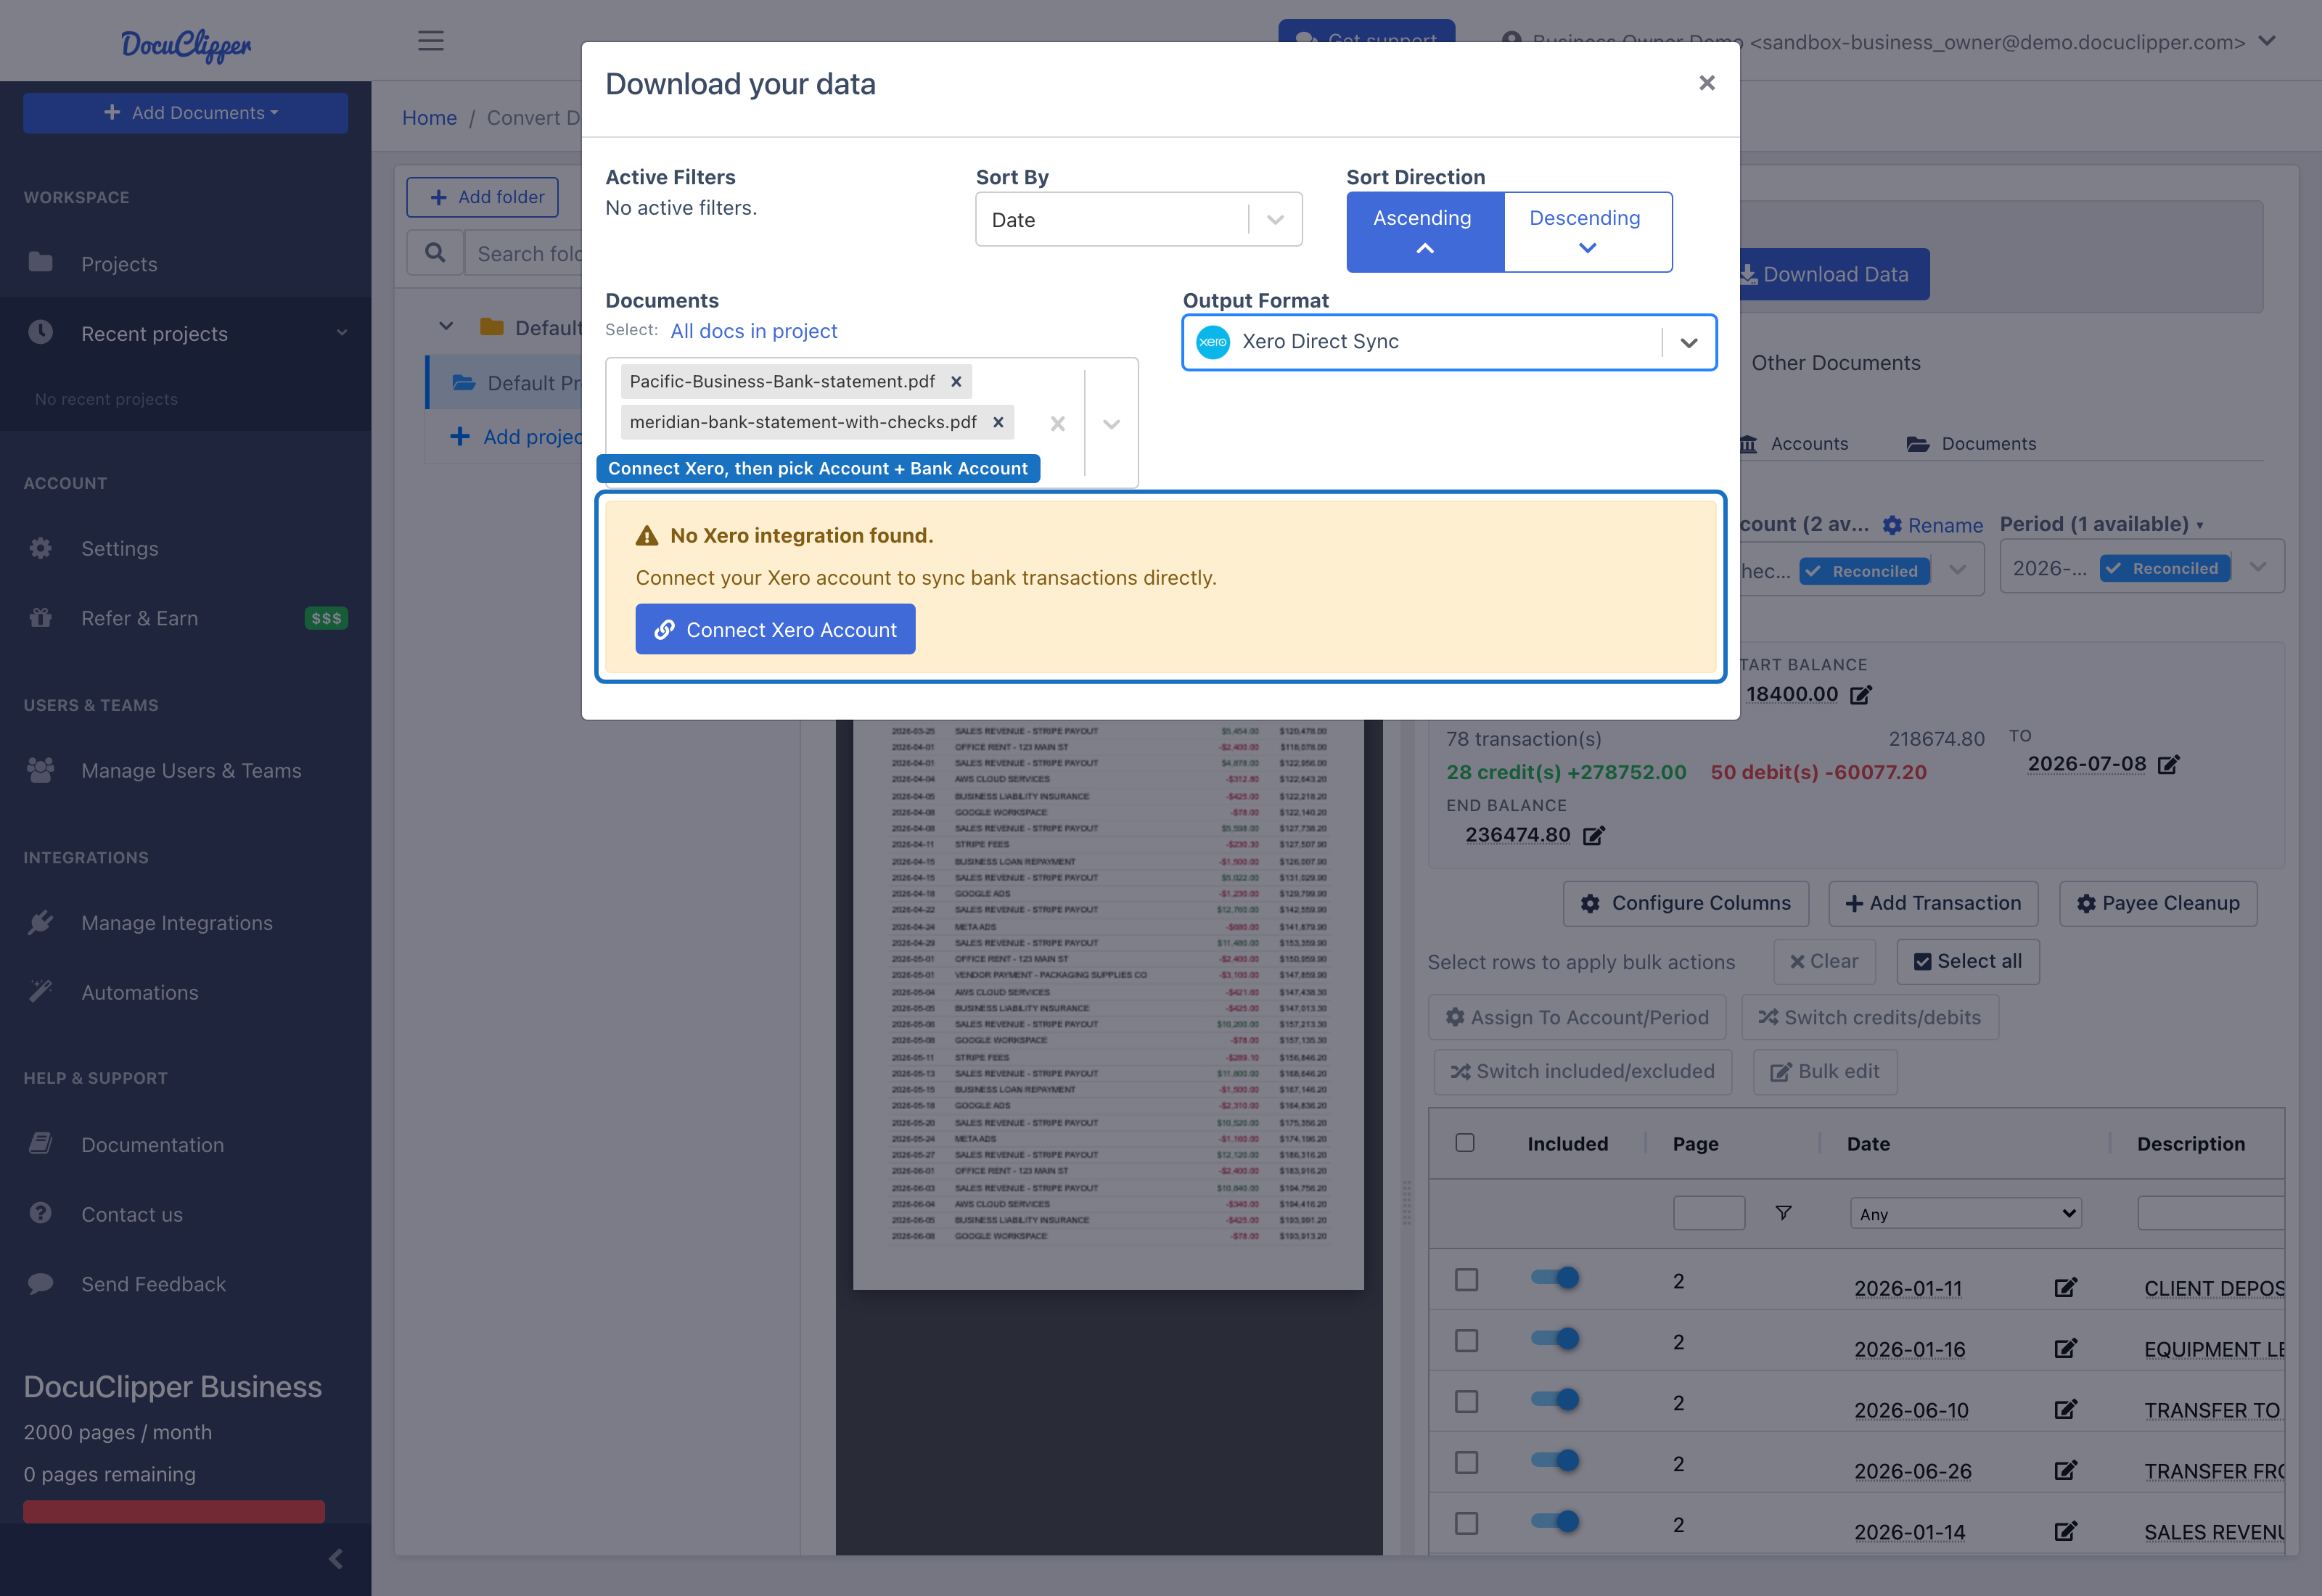Click Add project plus link
The width and height of the screenshot is (2322, 1596).
pos(517,437)
